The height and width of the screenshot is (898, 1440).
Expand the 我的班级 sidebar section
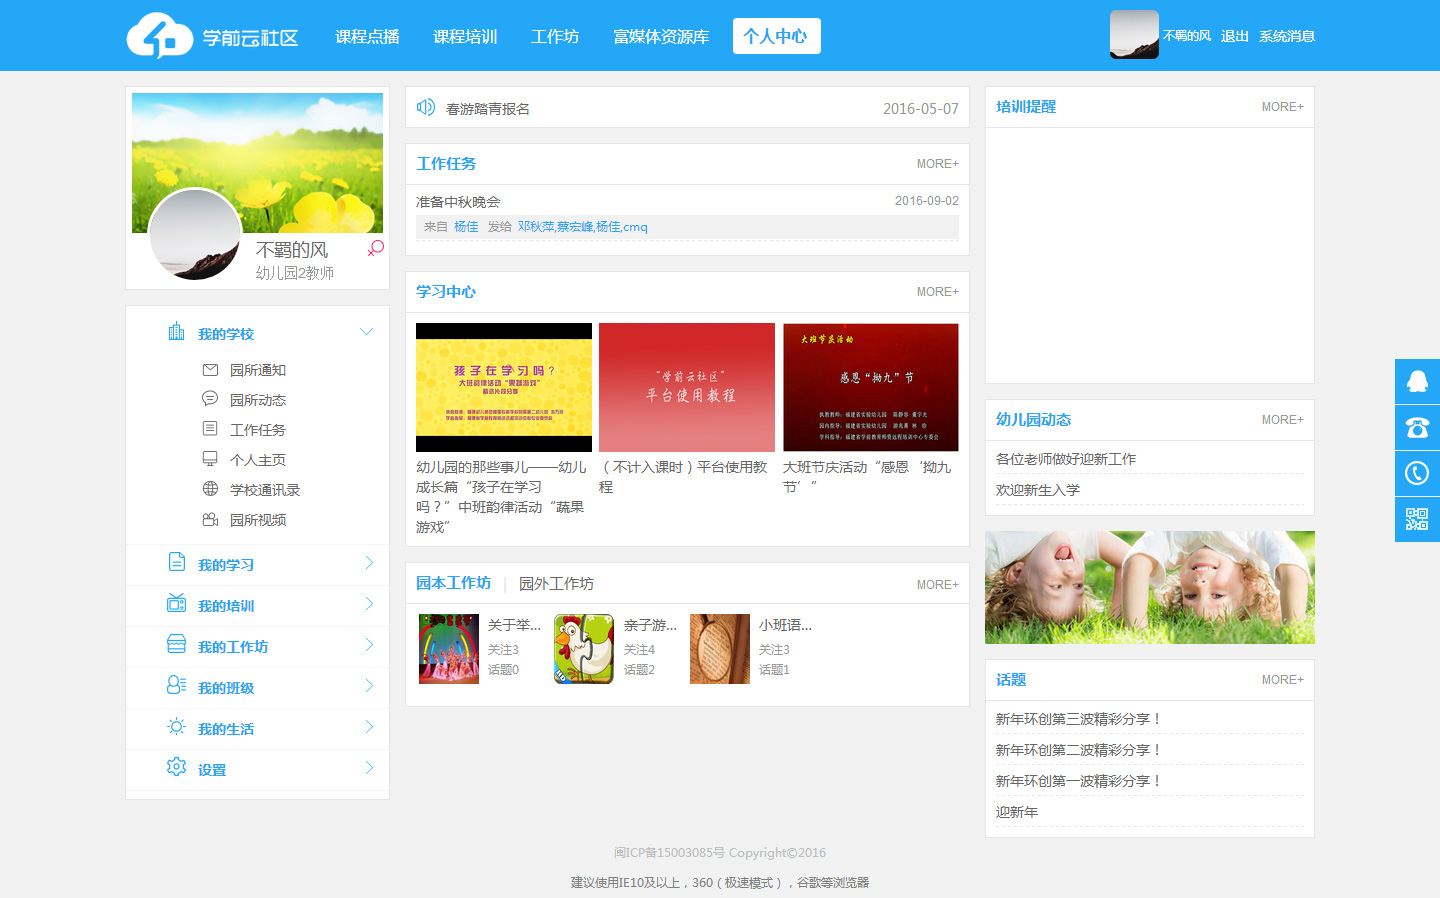point(368,687)
